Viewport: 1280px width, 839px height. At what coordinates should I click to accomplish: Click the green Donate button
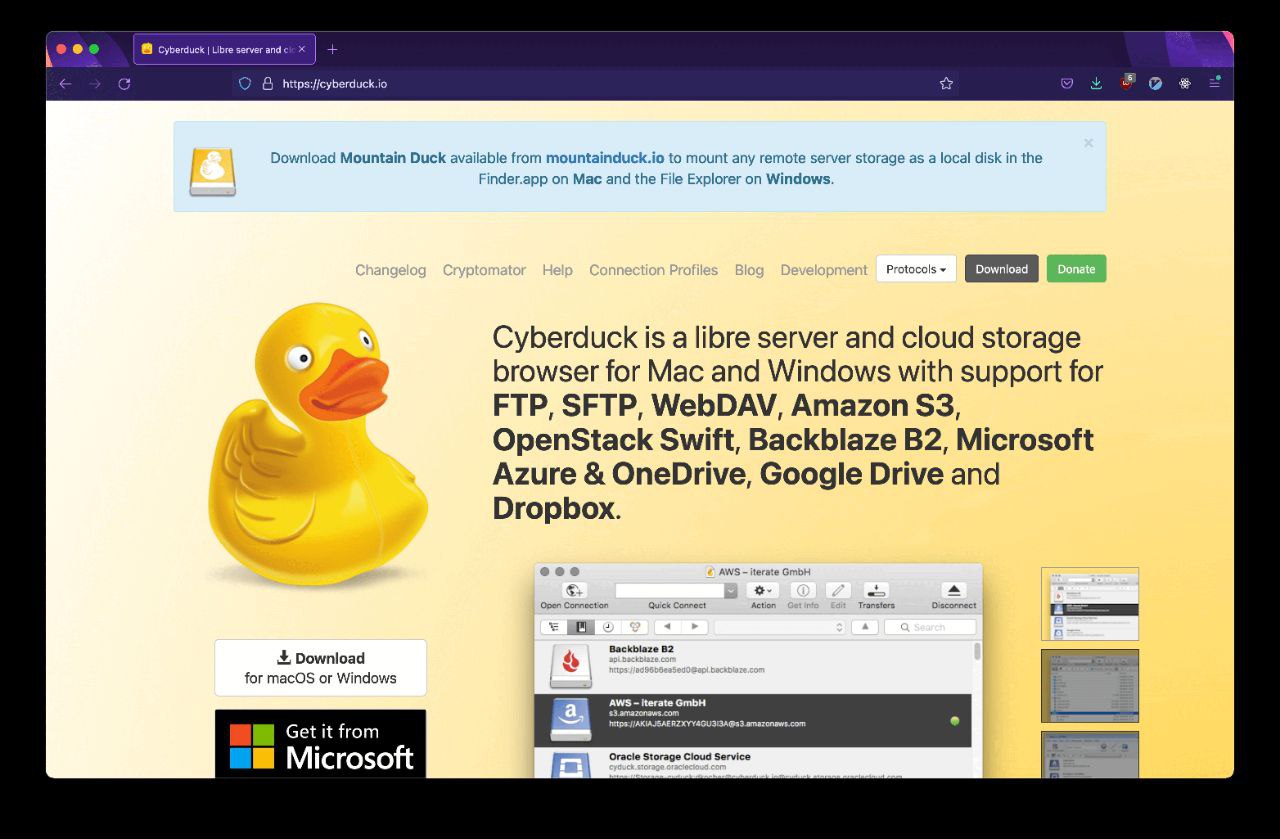[1076, 269]
